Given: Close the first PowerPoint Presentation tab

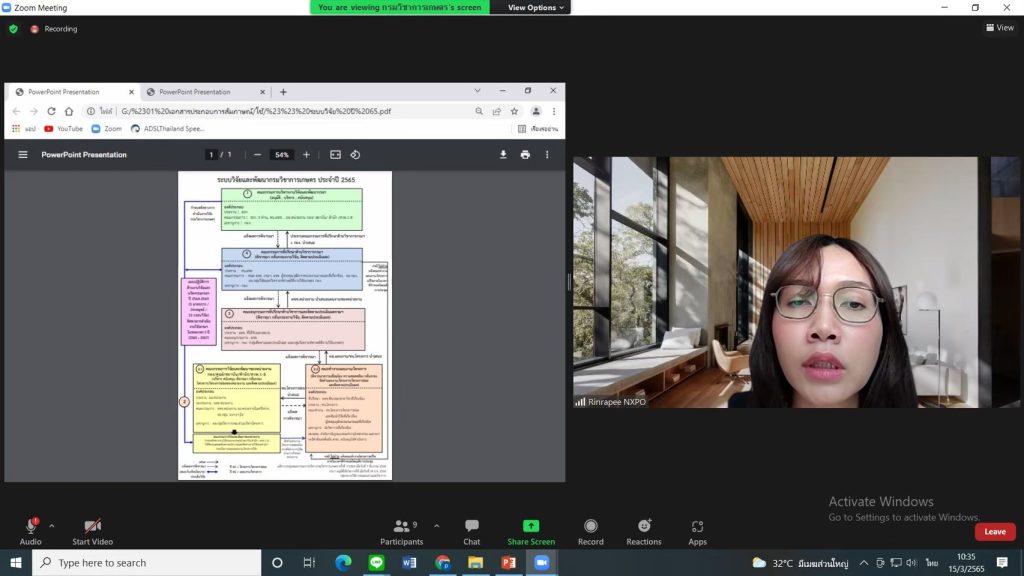Looking at the screenshot, I should tap(131, 92).
